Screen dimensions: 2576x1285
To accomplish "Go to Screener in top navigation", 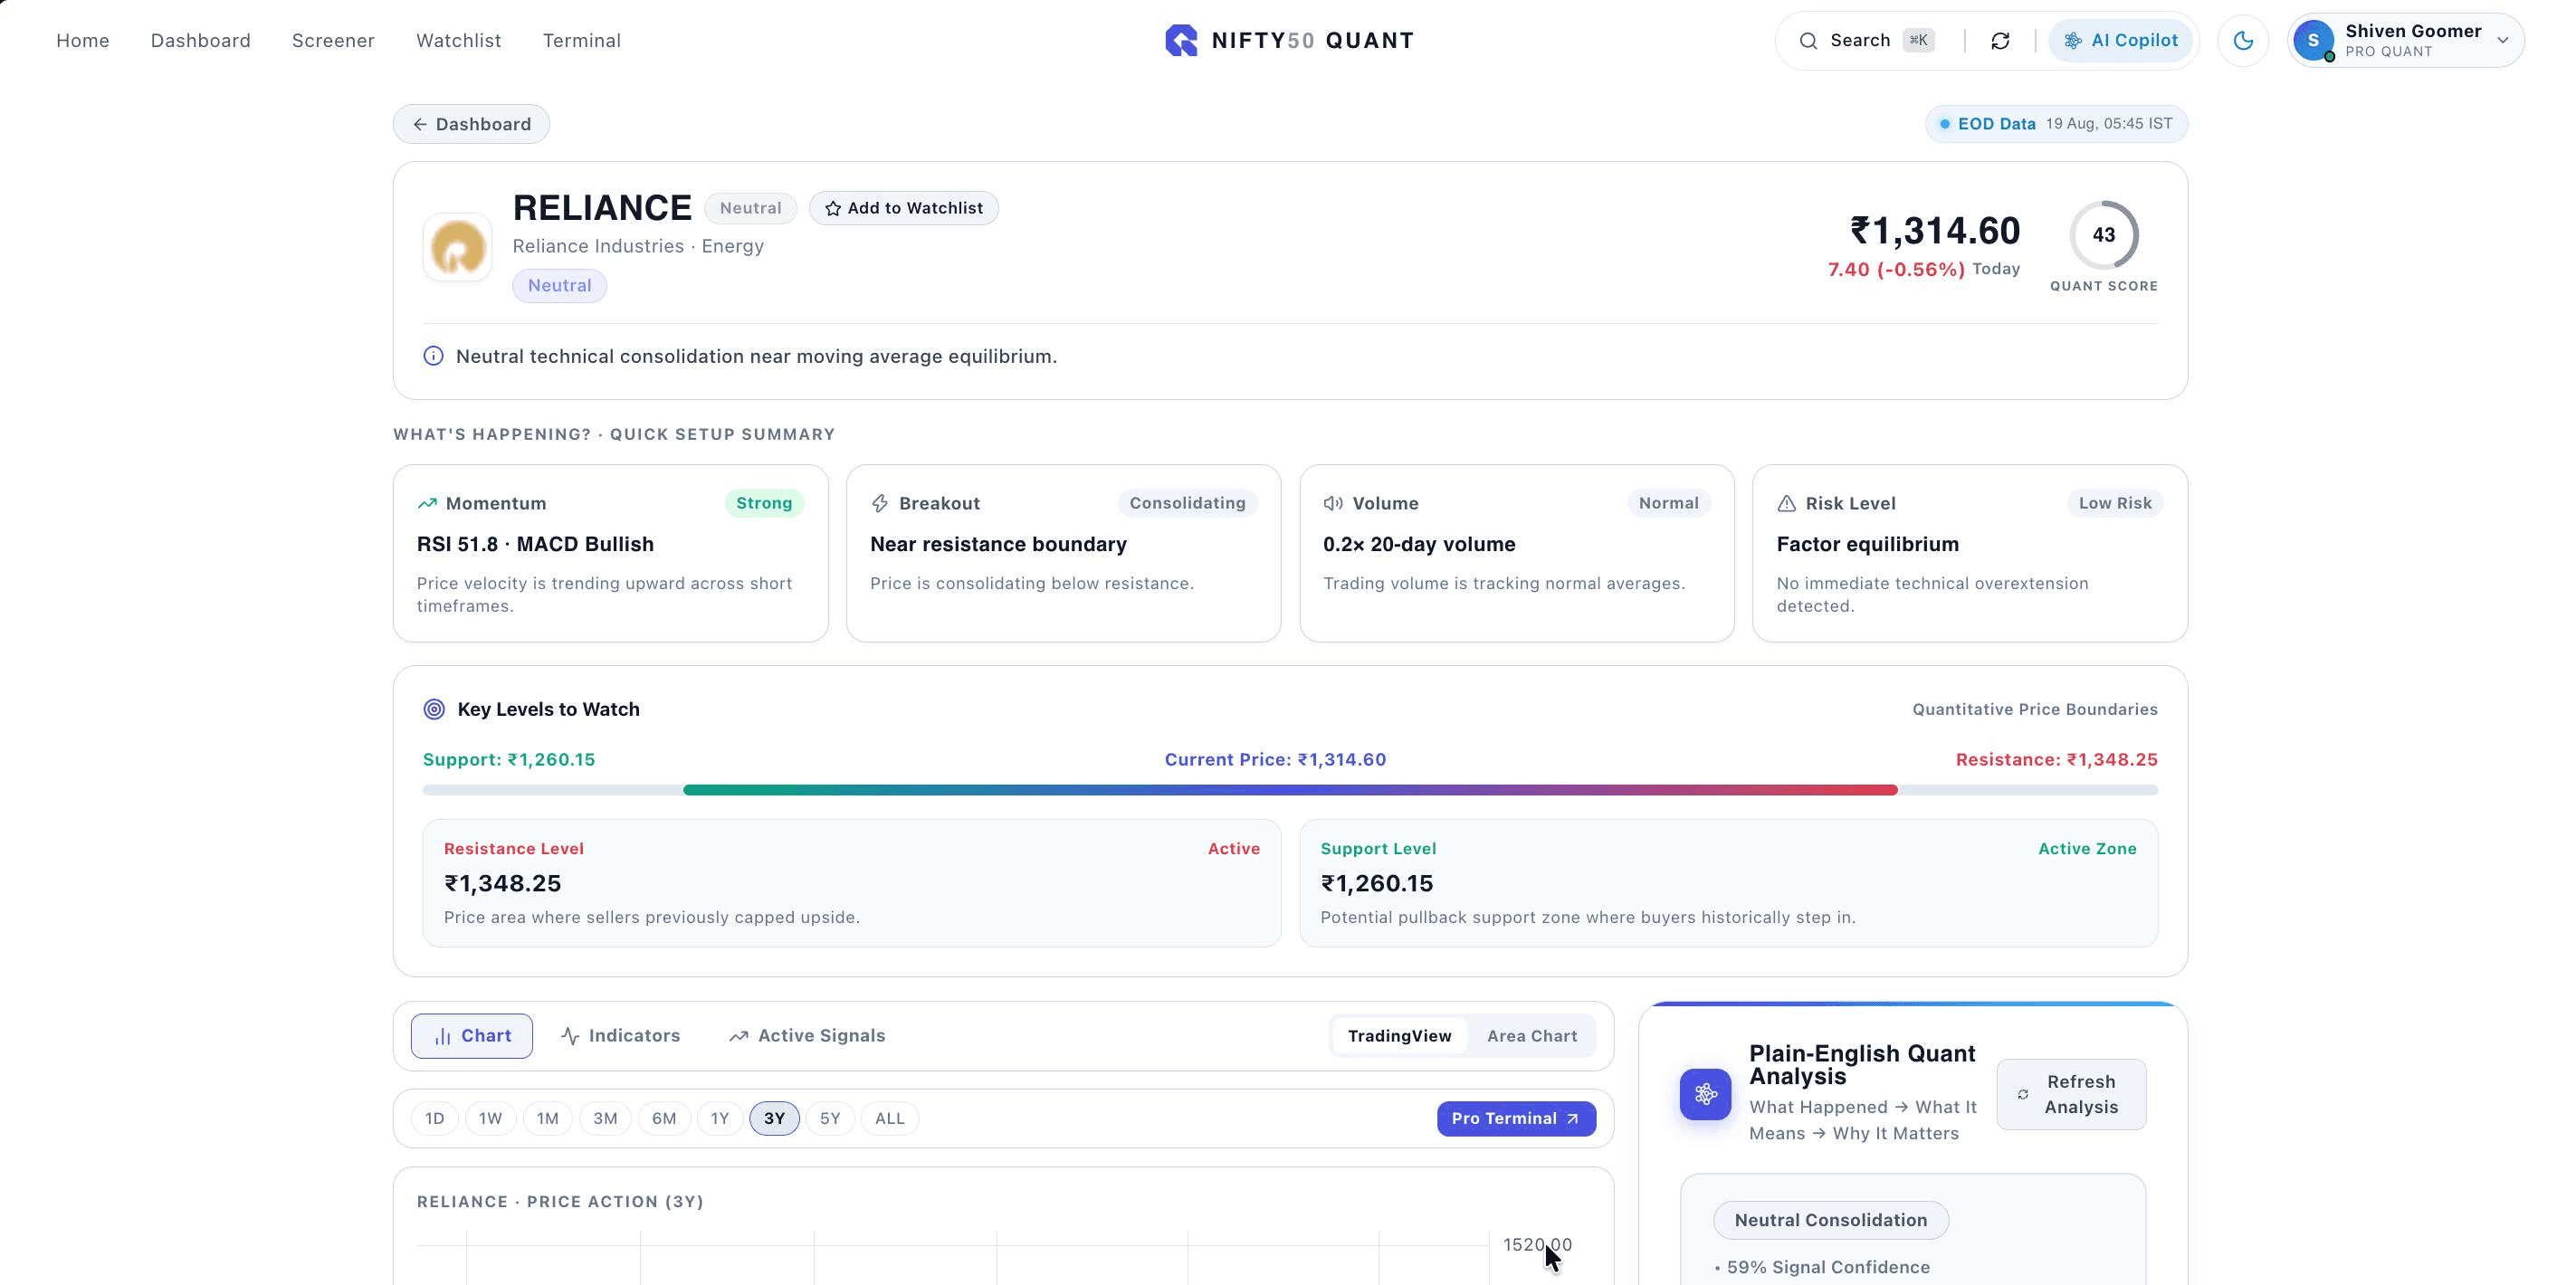I will [333, 40].
